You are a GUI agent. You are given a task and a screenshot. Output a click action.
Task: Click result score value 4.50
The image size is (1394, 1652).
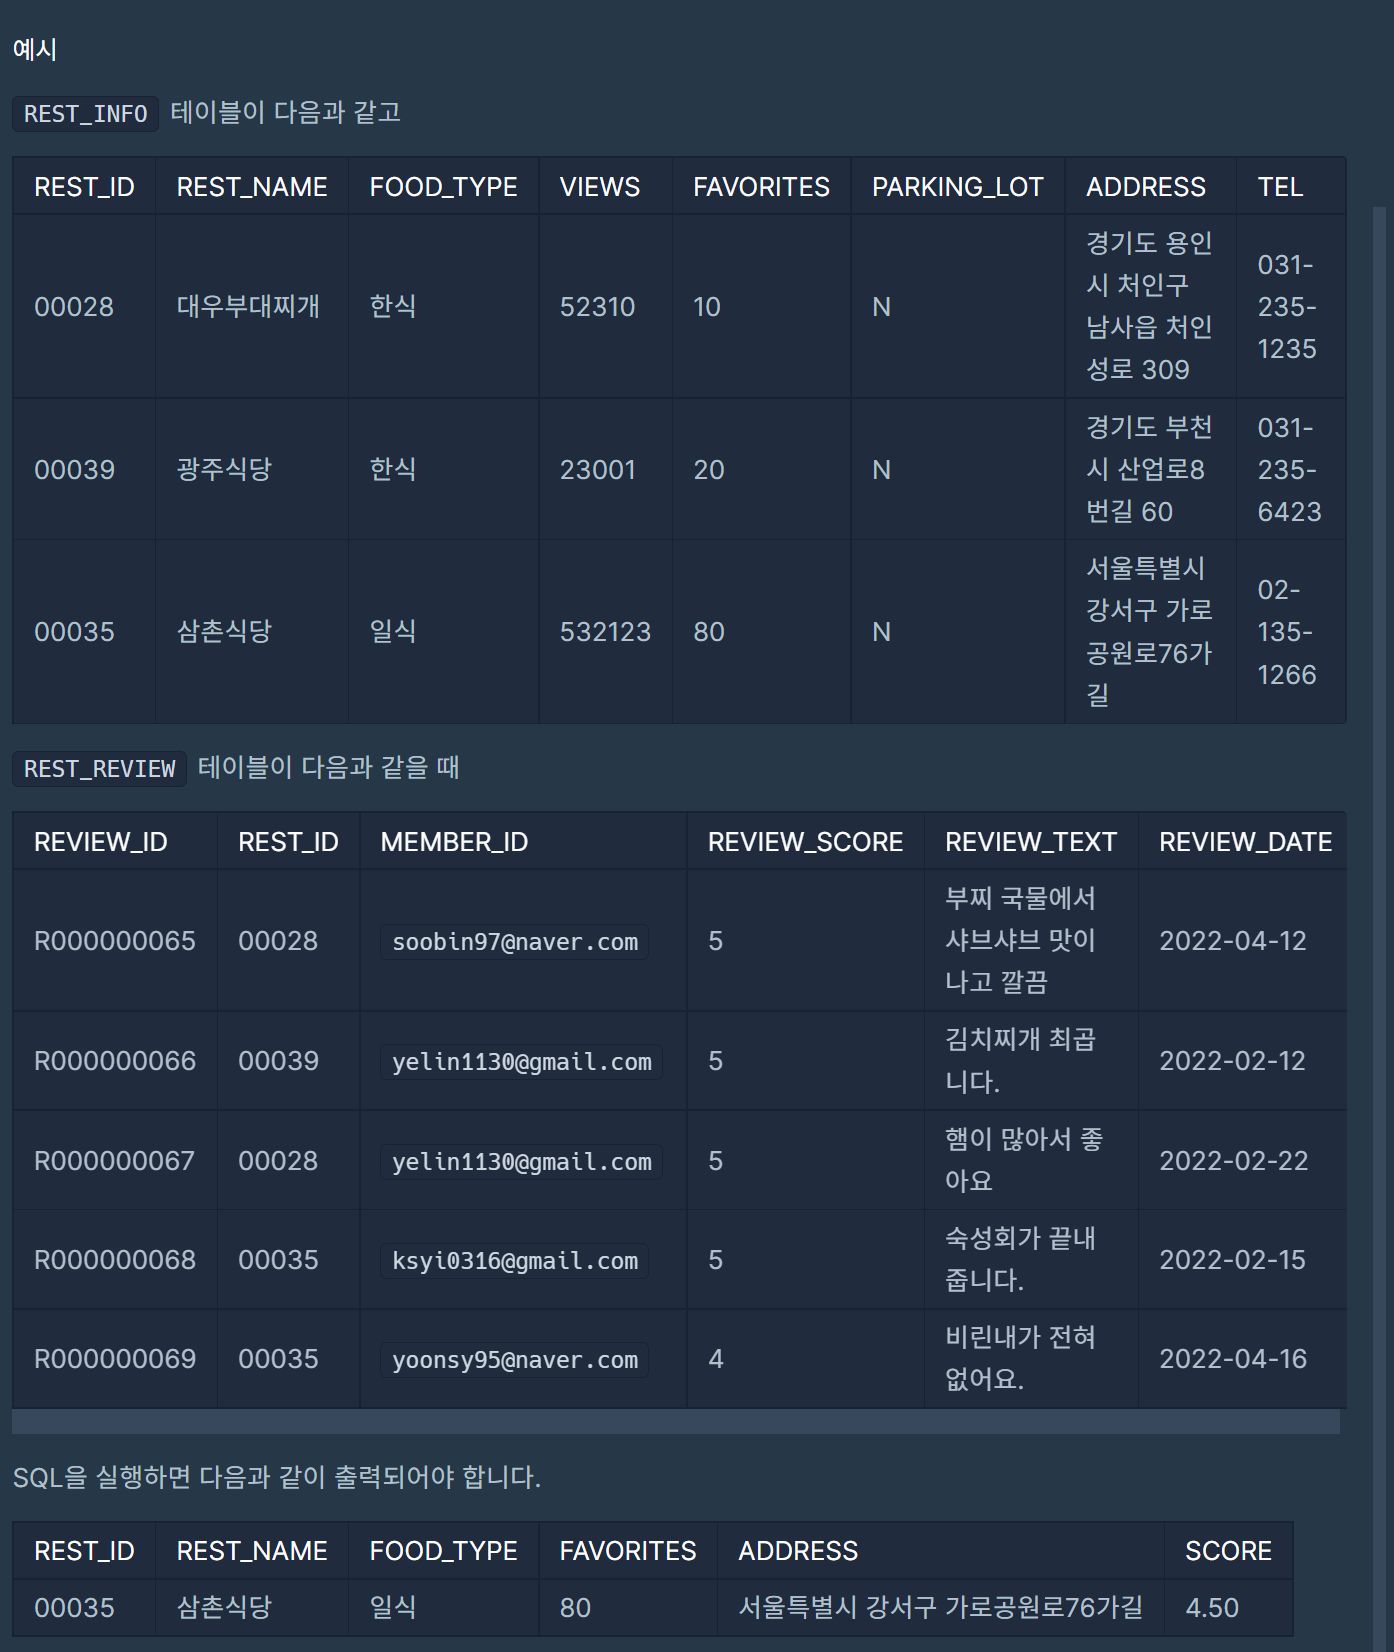click(1212, 1608)
